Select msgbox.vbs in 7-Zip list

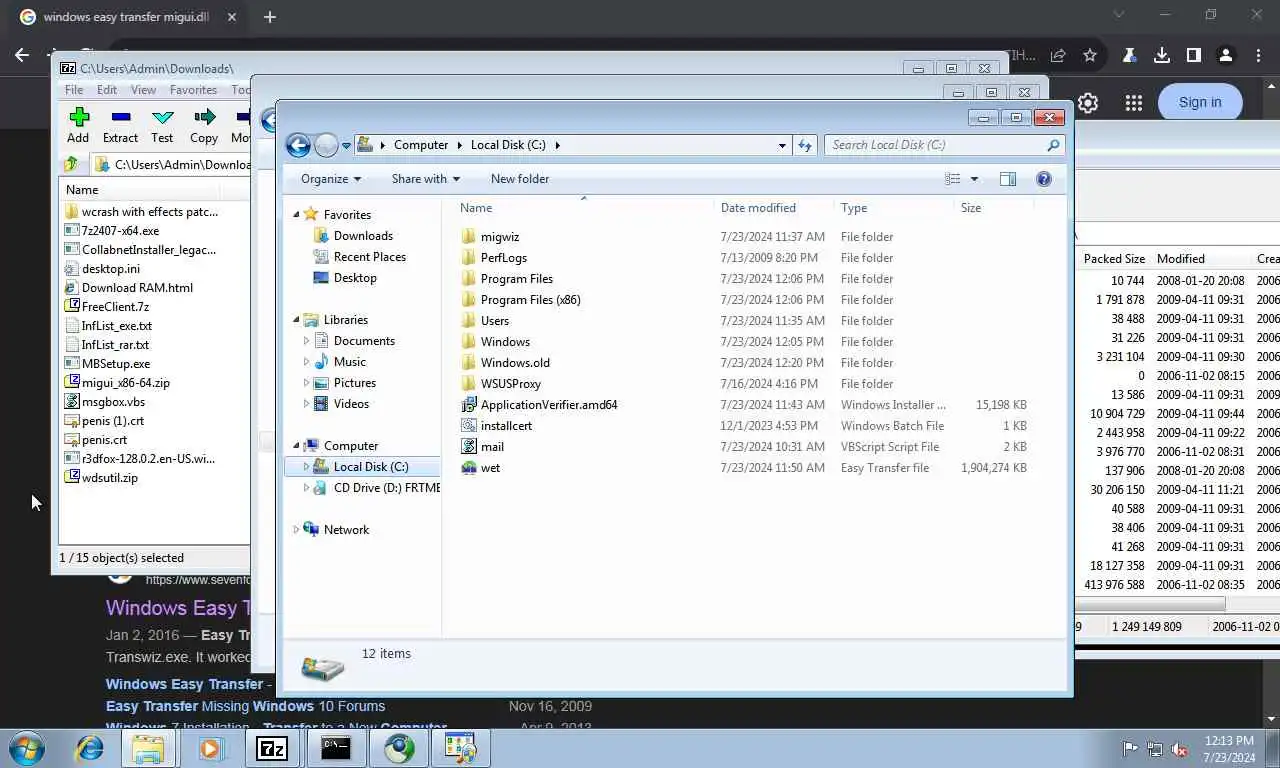pyautogui.click(x=113, y=402)
